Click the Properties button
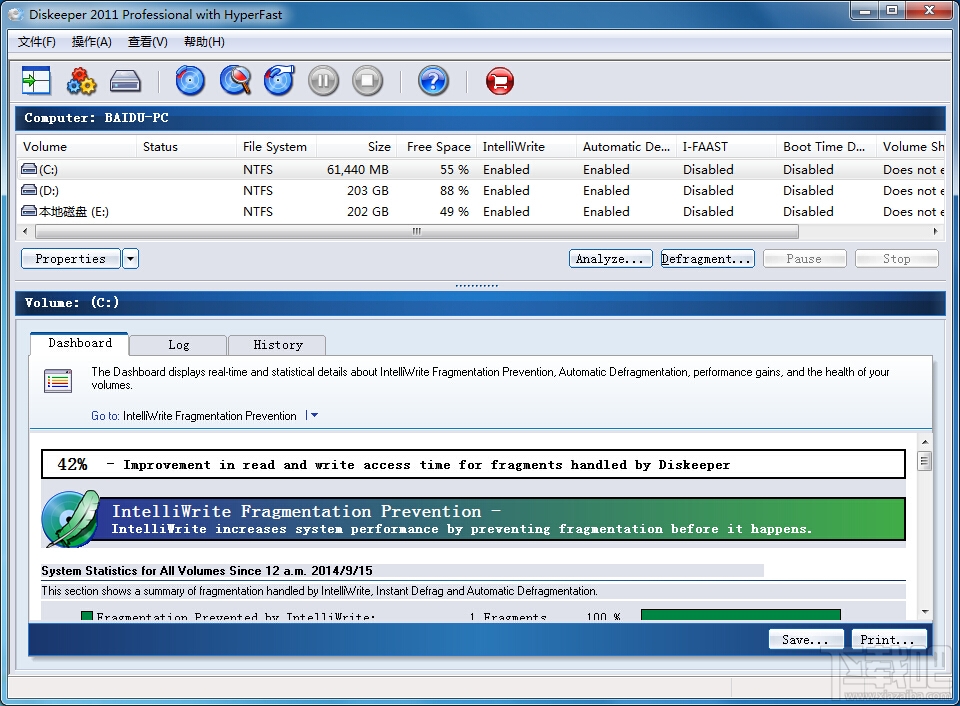The height and width of the screenshot is (706, 960). pos(70,258)
